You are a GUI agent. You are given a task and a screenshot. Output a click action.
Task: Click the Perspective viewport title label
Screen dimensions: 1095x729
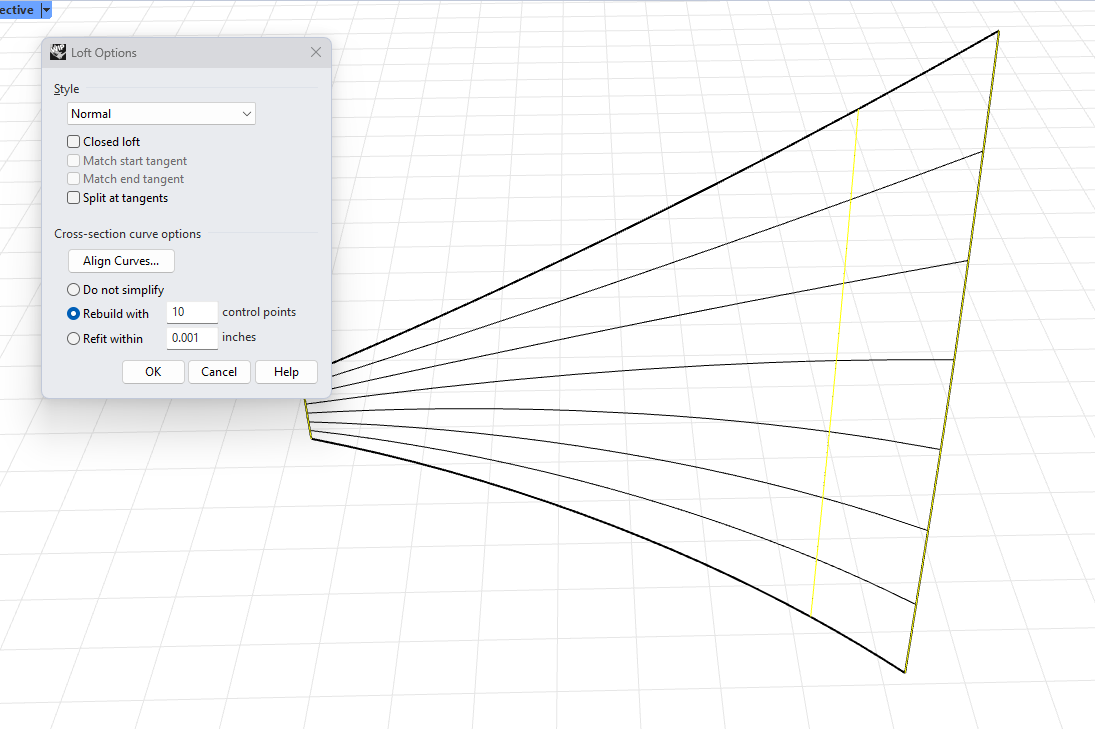(17, 10)
